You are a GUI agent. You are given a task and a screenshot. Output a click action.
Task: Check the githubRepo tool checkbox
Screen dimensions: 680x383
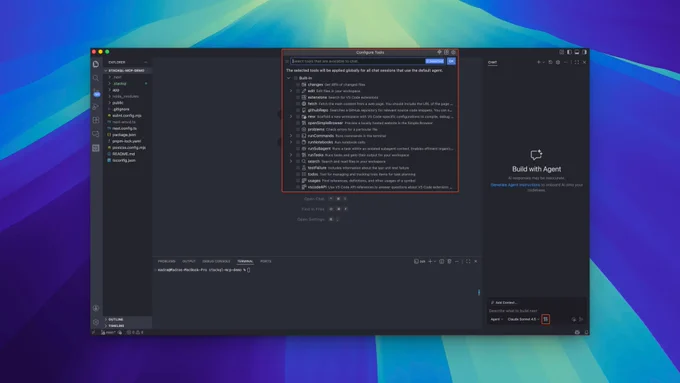tap(298, 110)
